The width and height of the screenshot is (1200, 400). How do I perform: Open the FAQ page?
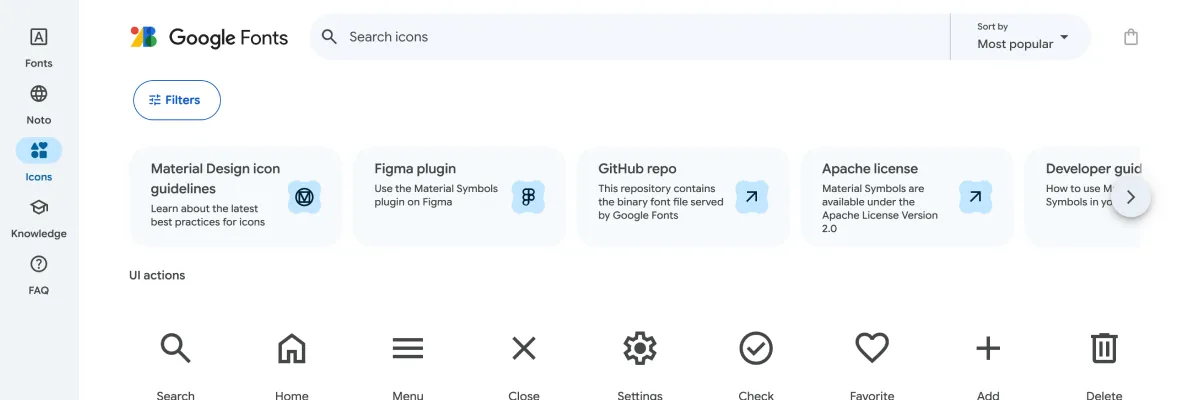39,273
